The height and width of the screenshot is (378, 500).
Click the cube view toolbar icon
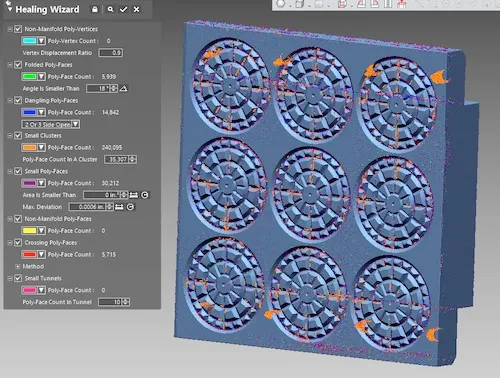[300, 4]
